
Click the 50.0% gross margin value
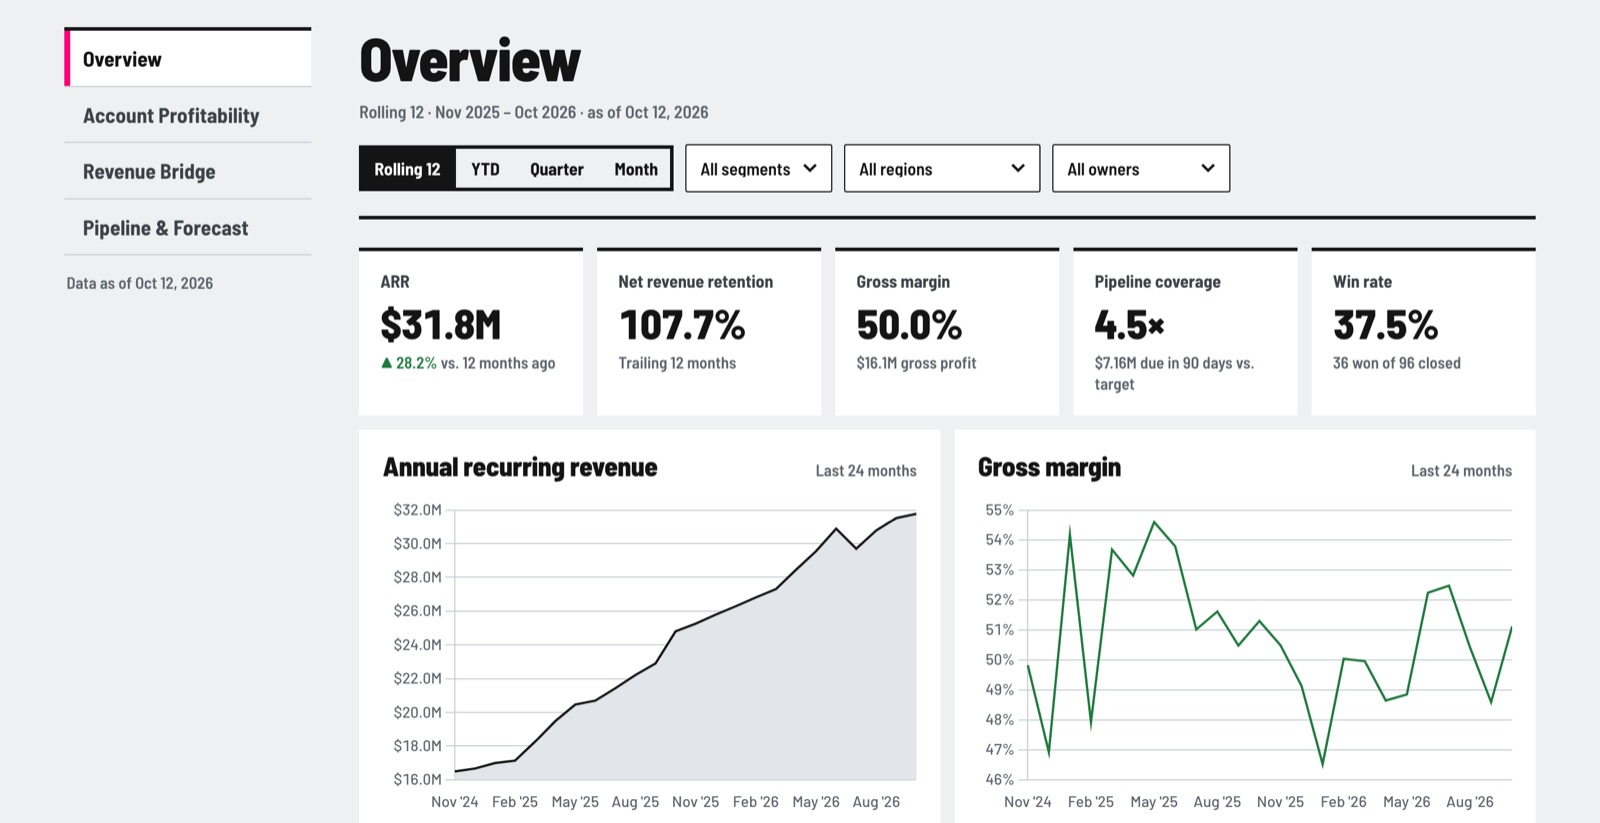909,325
